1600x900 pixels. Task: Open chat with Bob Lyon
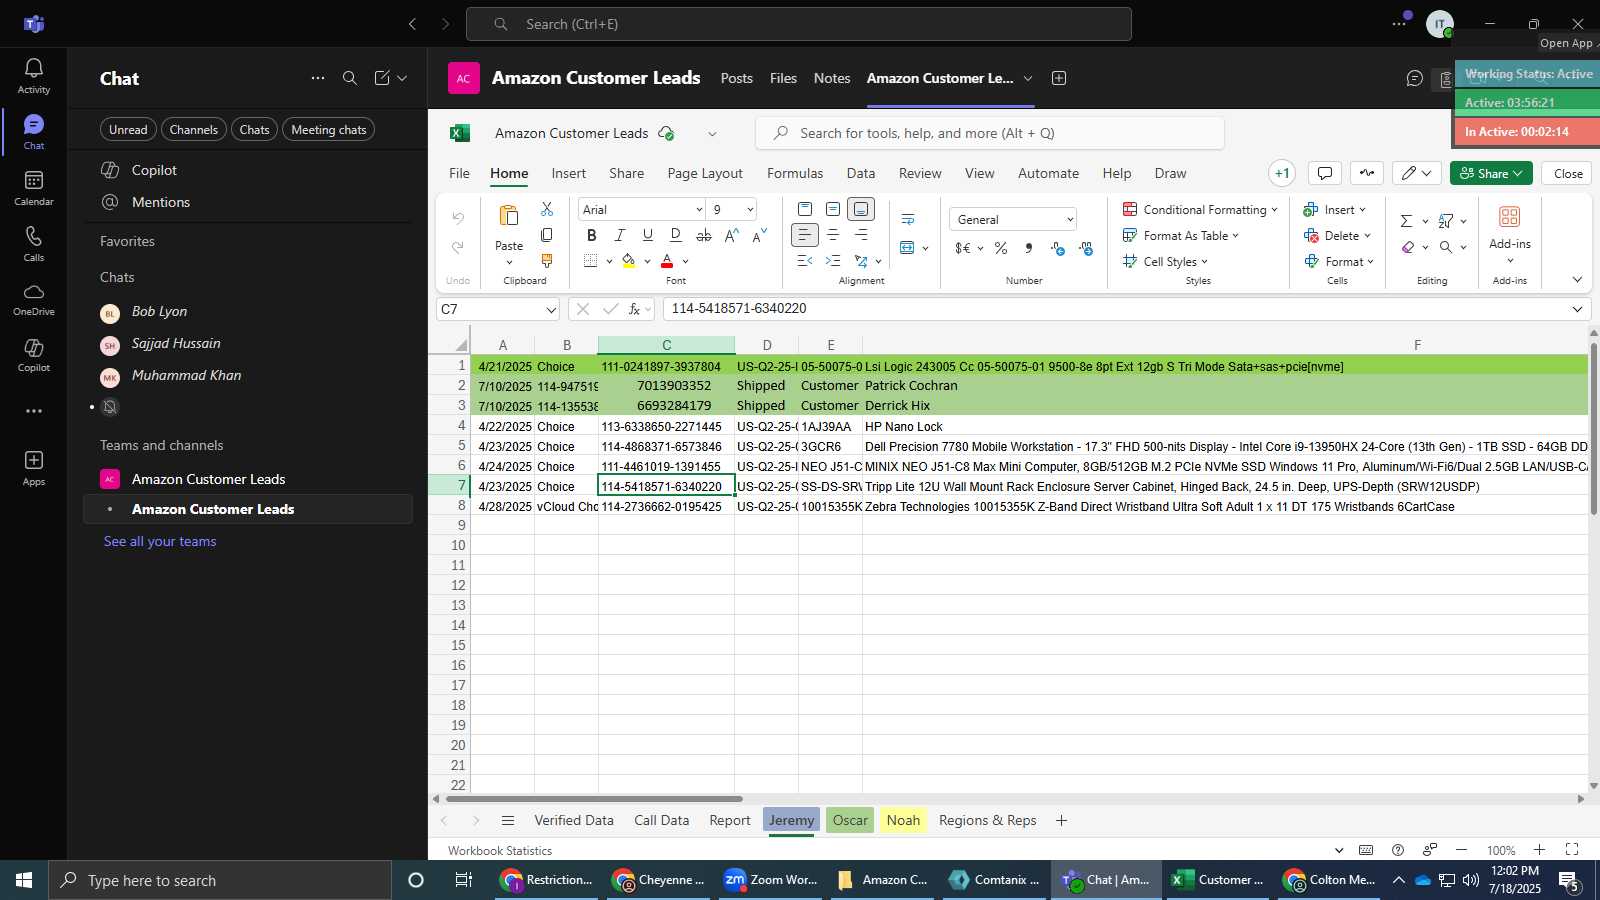pos(248,312)
